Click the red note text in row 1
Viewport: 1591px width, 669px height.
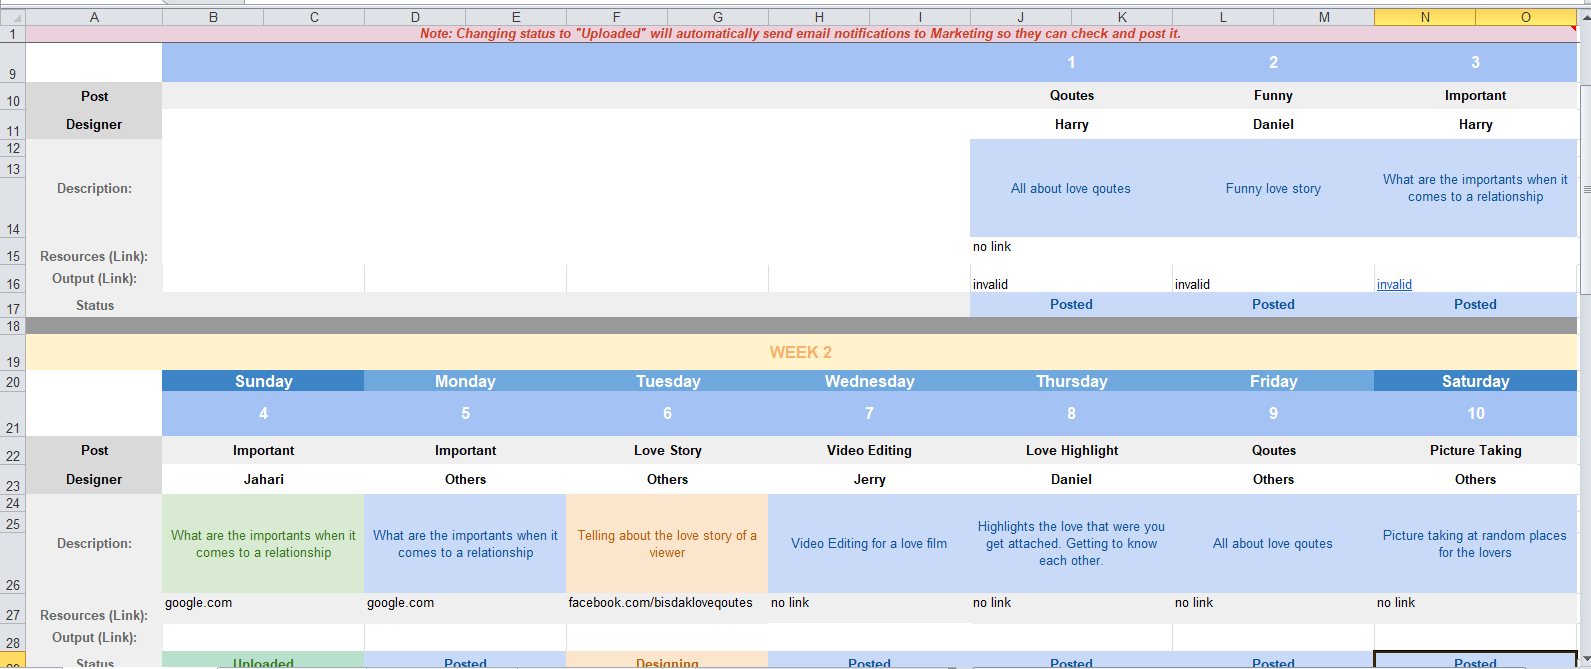(x=800, y=34)
